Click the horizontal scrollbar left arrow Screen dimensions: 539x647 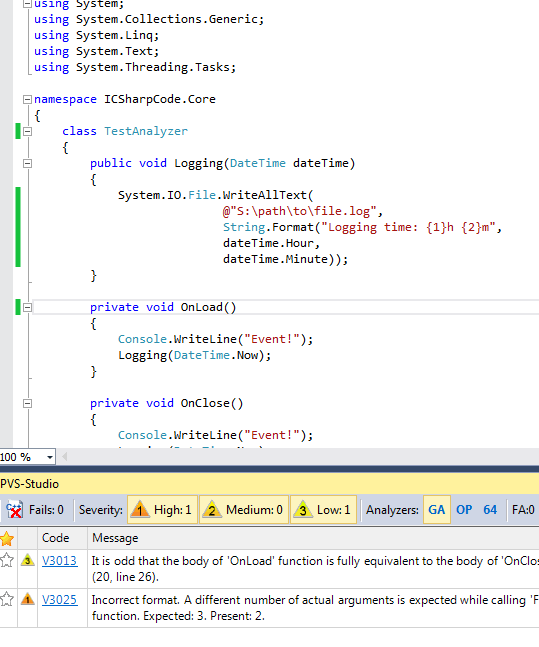pyautogui.click(x=64, y=457)
